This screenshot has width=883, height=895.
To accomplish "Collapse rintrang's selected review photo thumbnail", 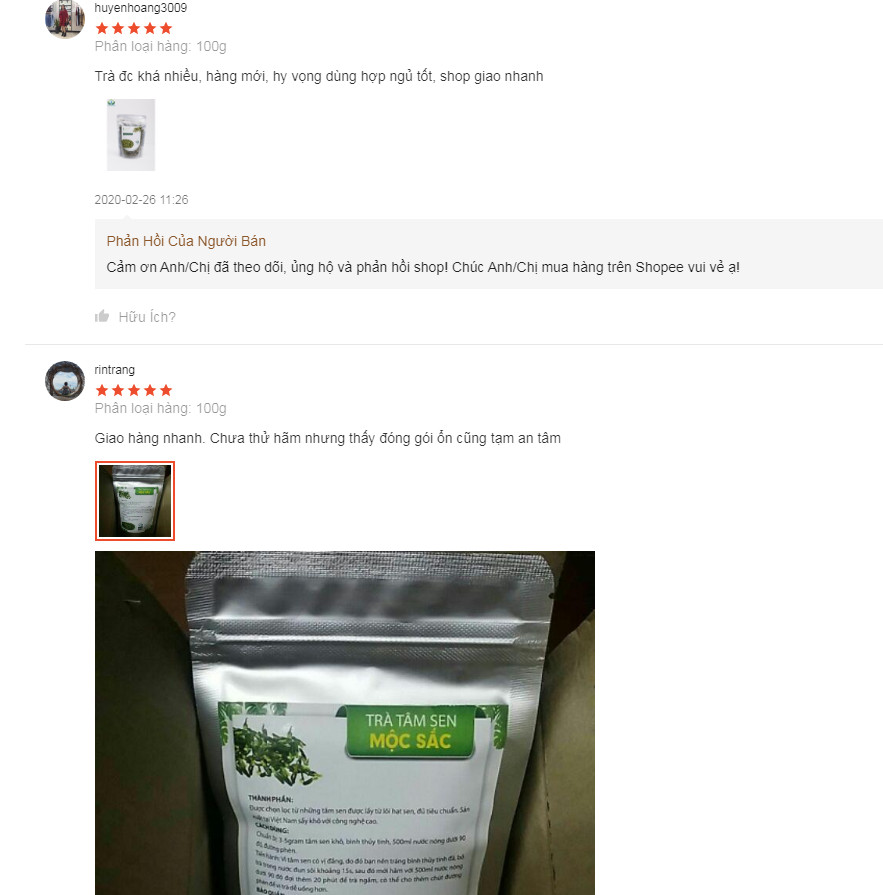I will coord(135,501).
